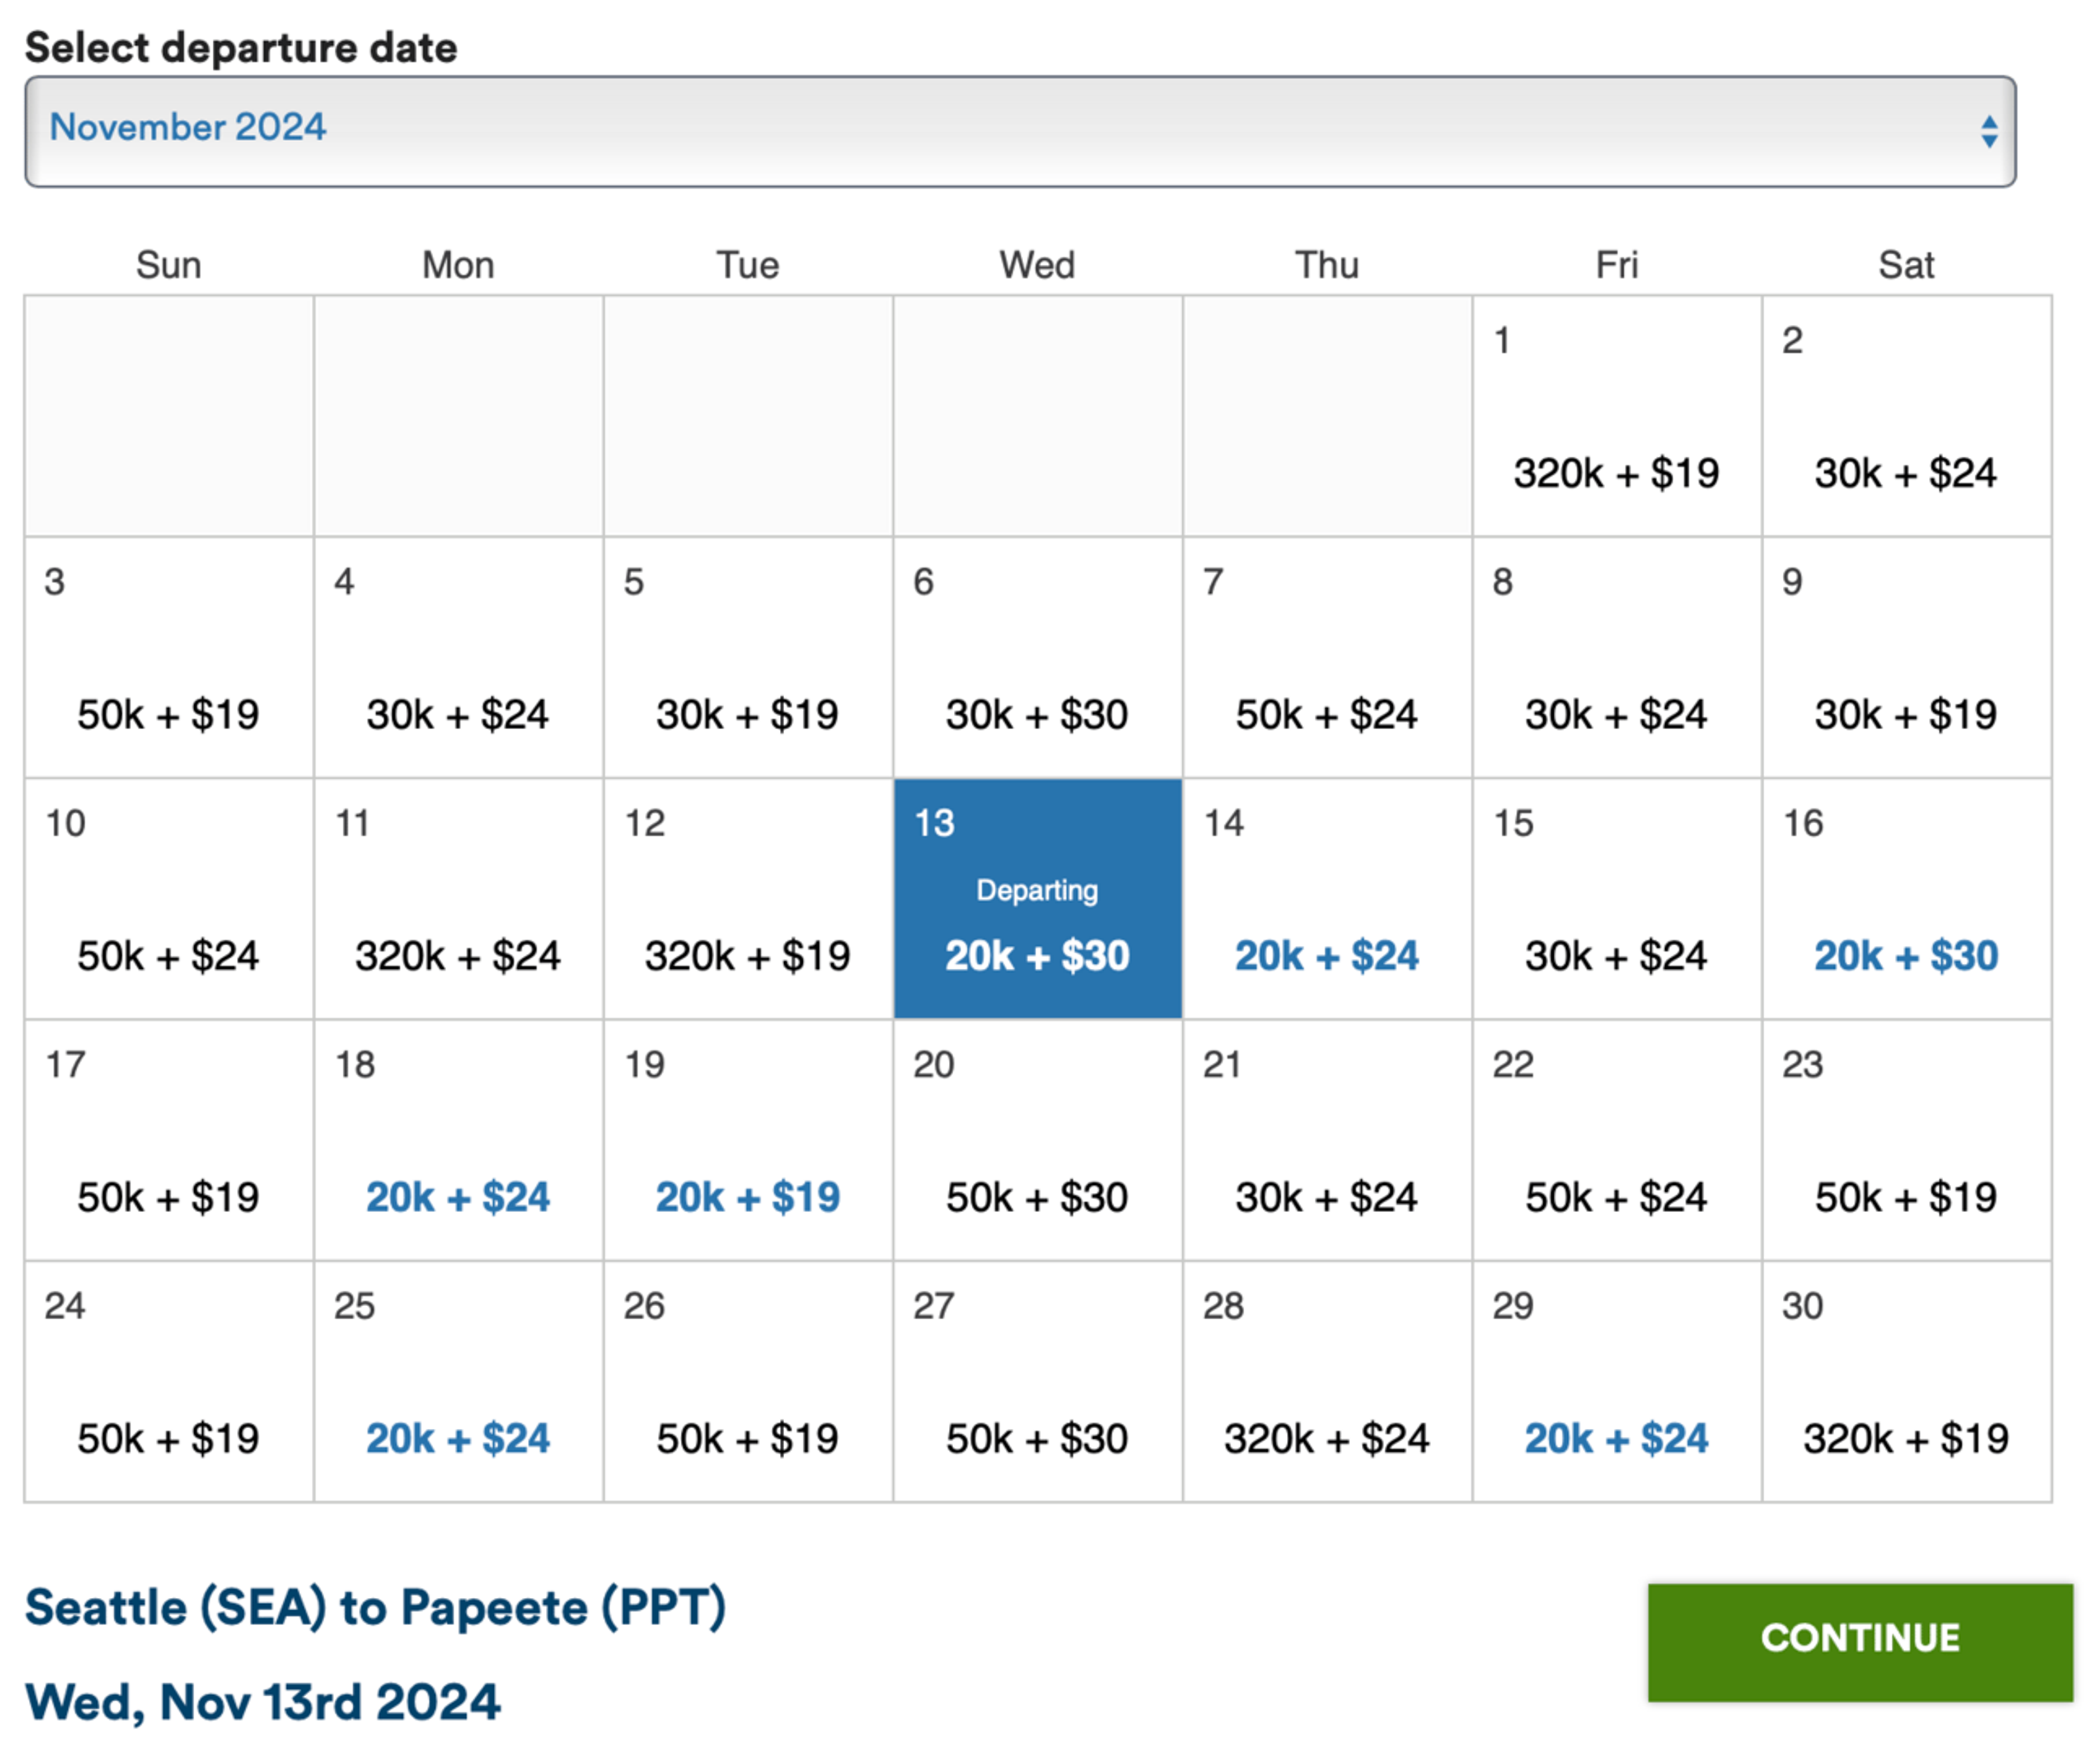Choose November 20 fare 50k + $30

click(x=1037, y=1140)
